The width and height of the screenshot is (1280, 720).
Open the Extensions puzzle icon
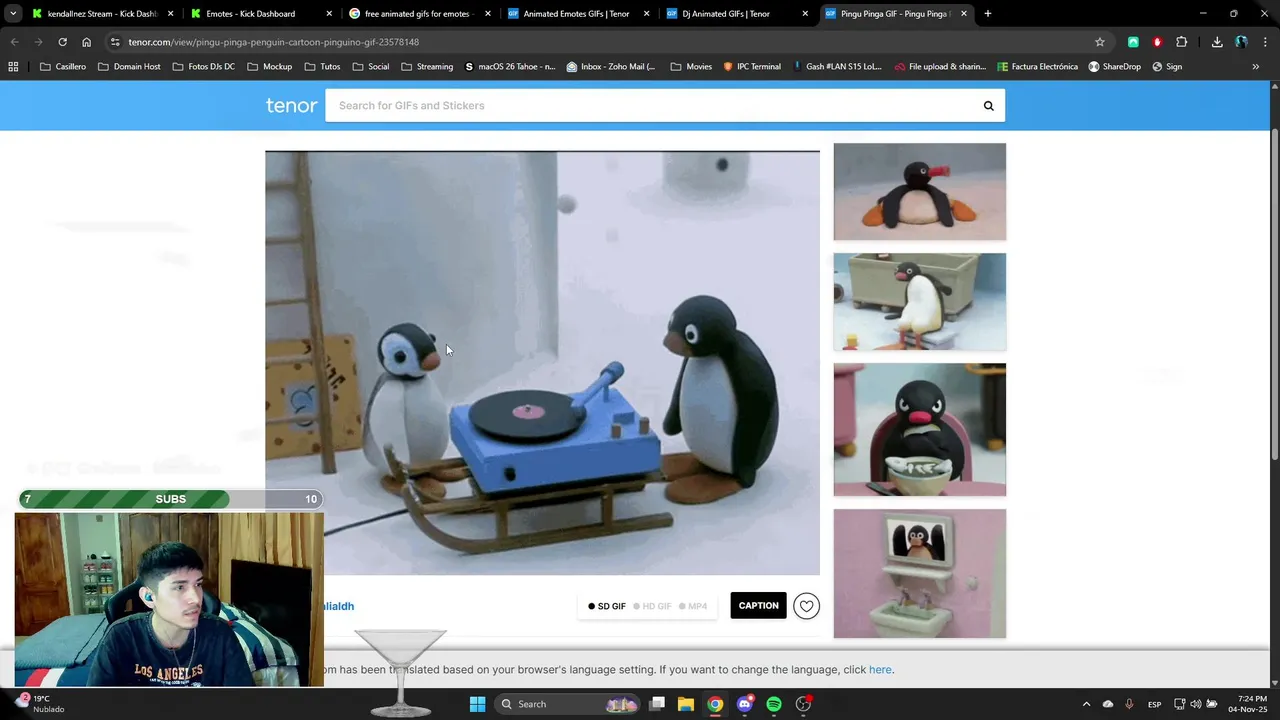(1182, 42)
